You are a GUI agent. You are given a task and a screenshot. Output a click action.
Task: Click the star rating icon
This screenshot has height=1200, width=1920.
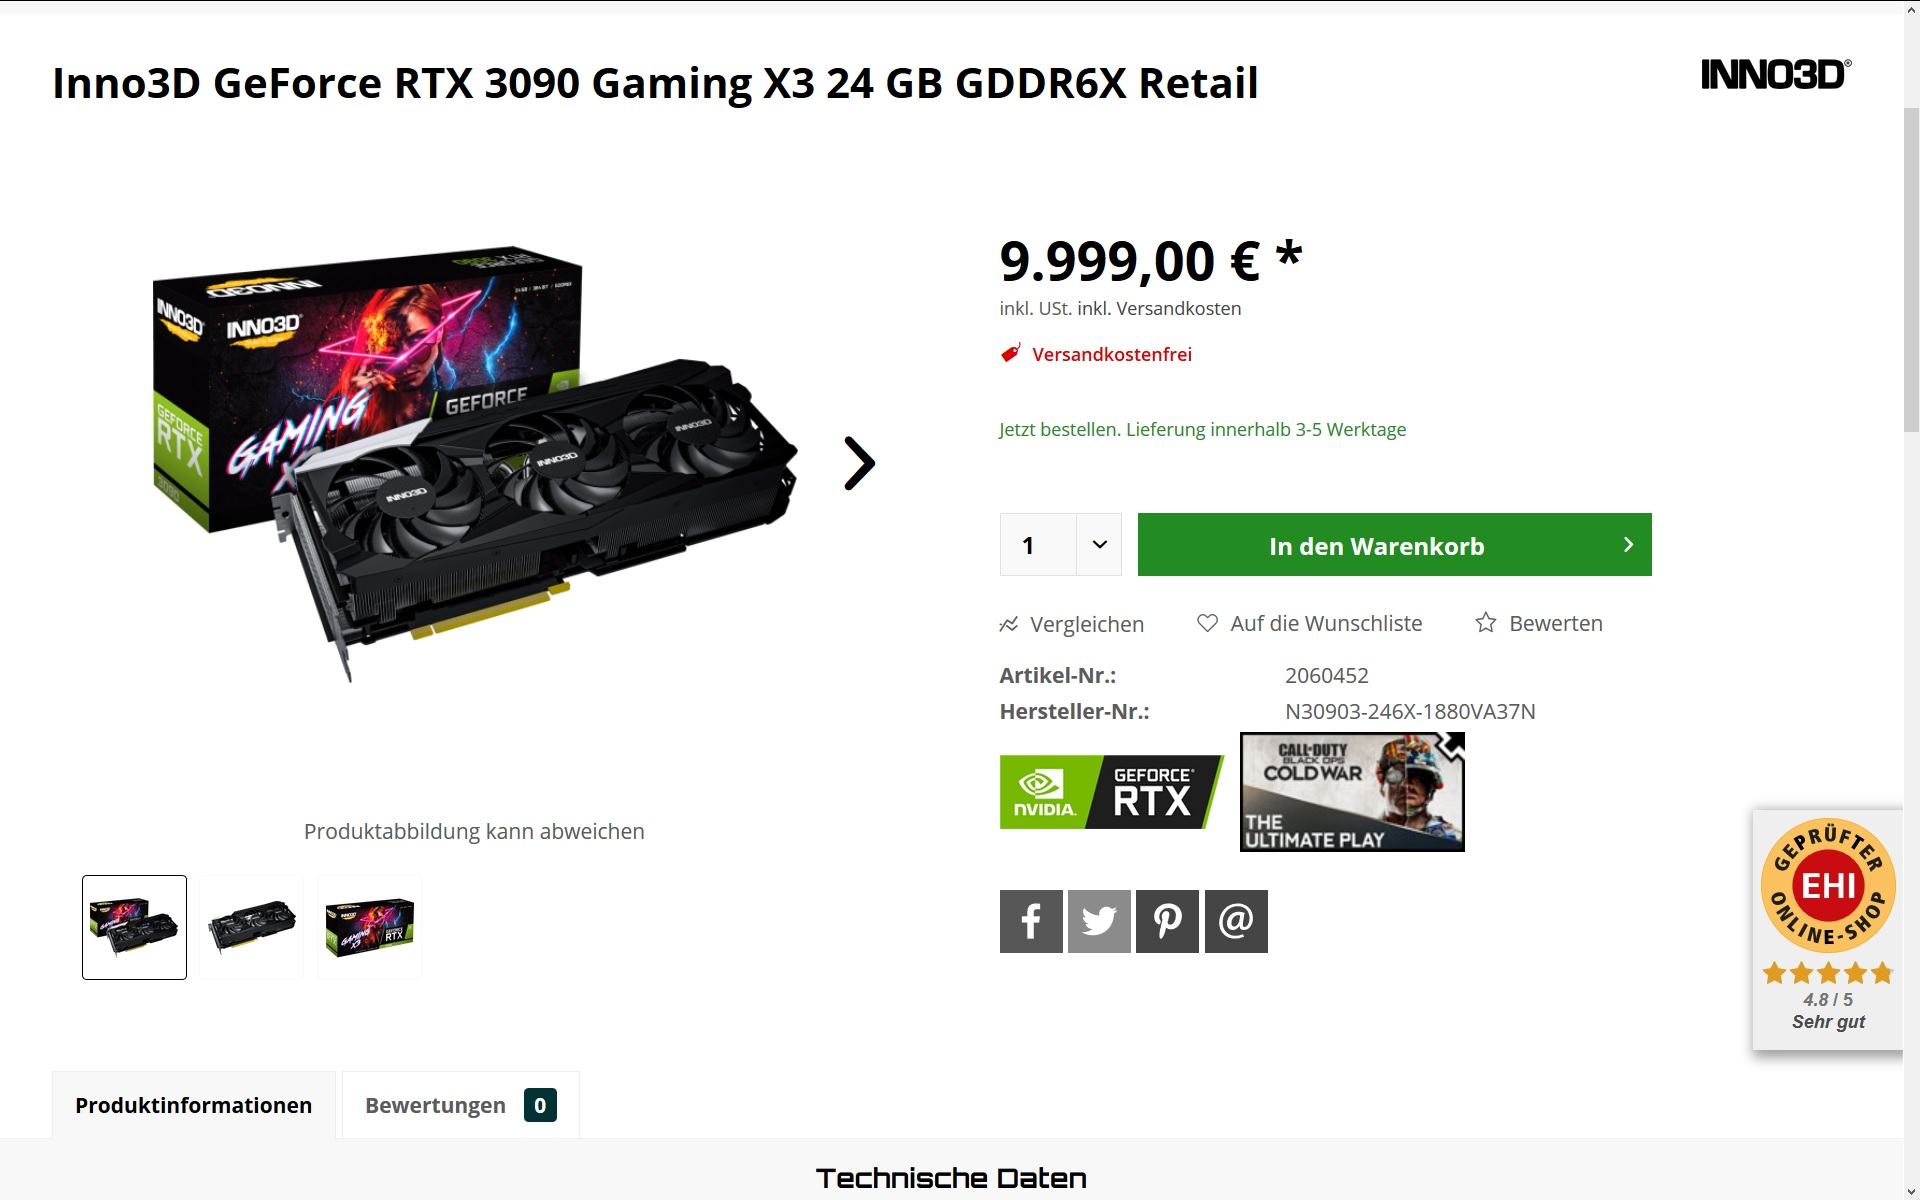click(x=1486, y=623)
